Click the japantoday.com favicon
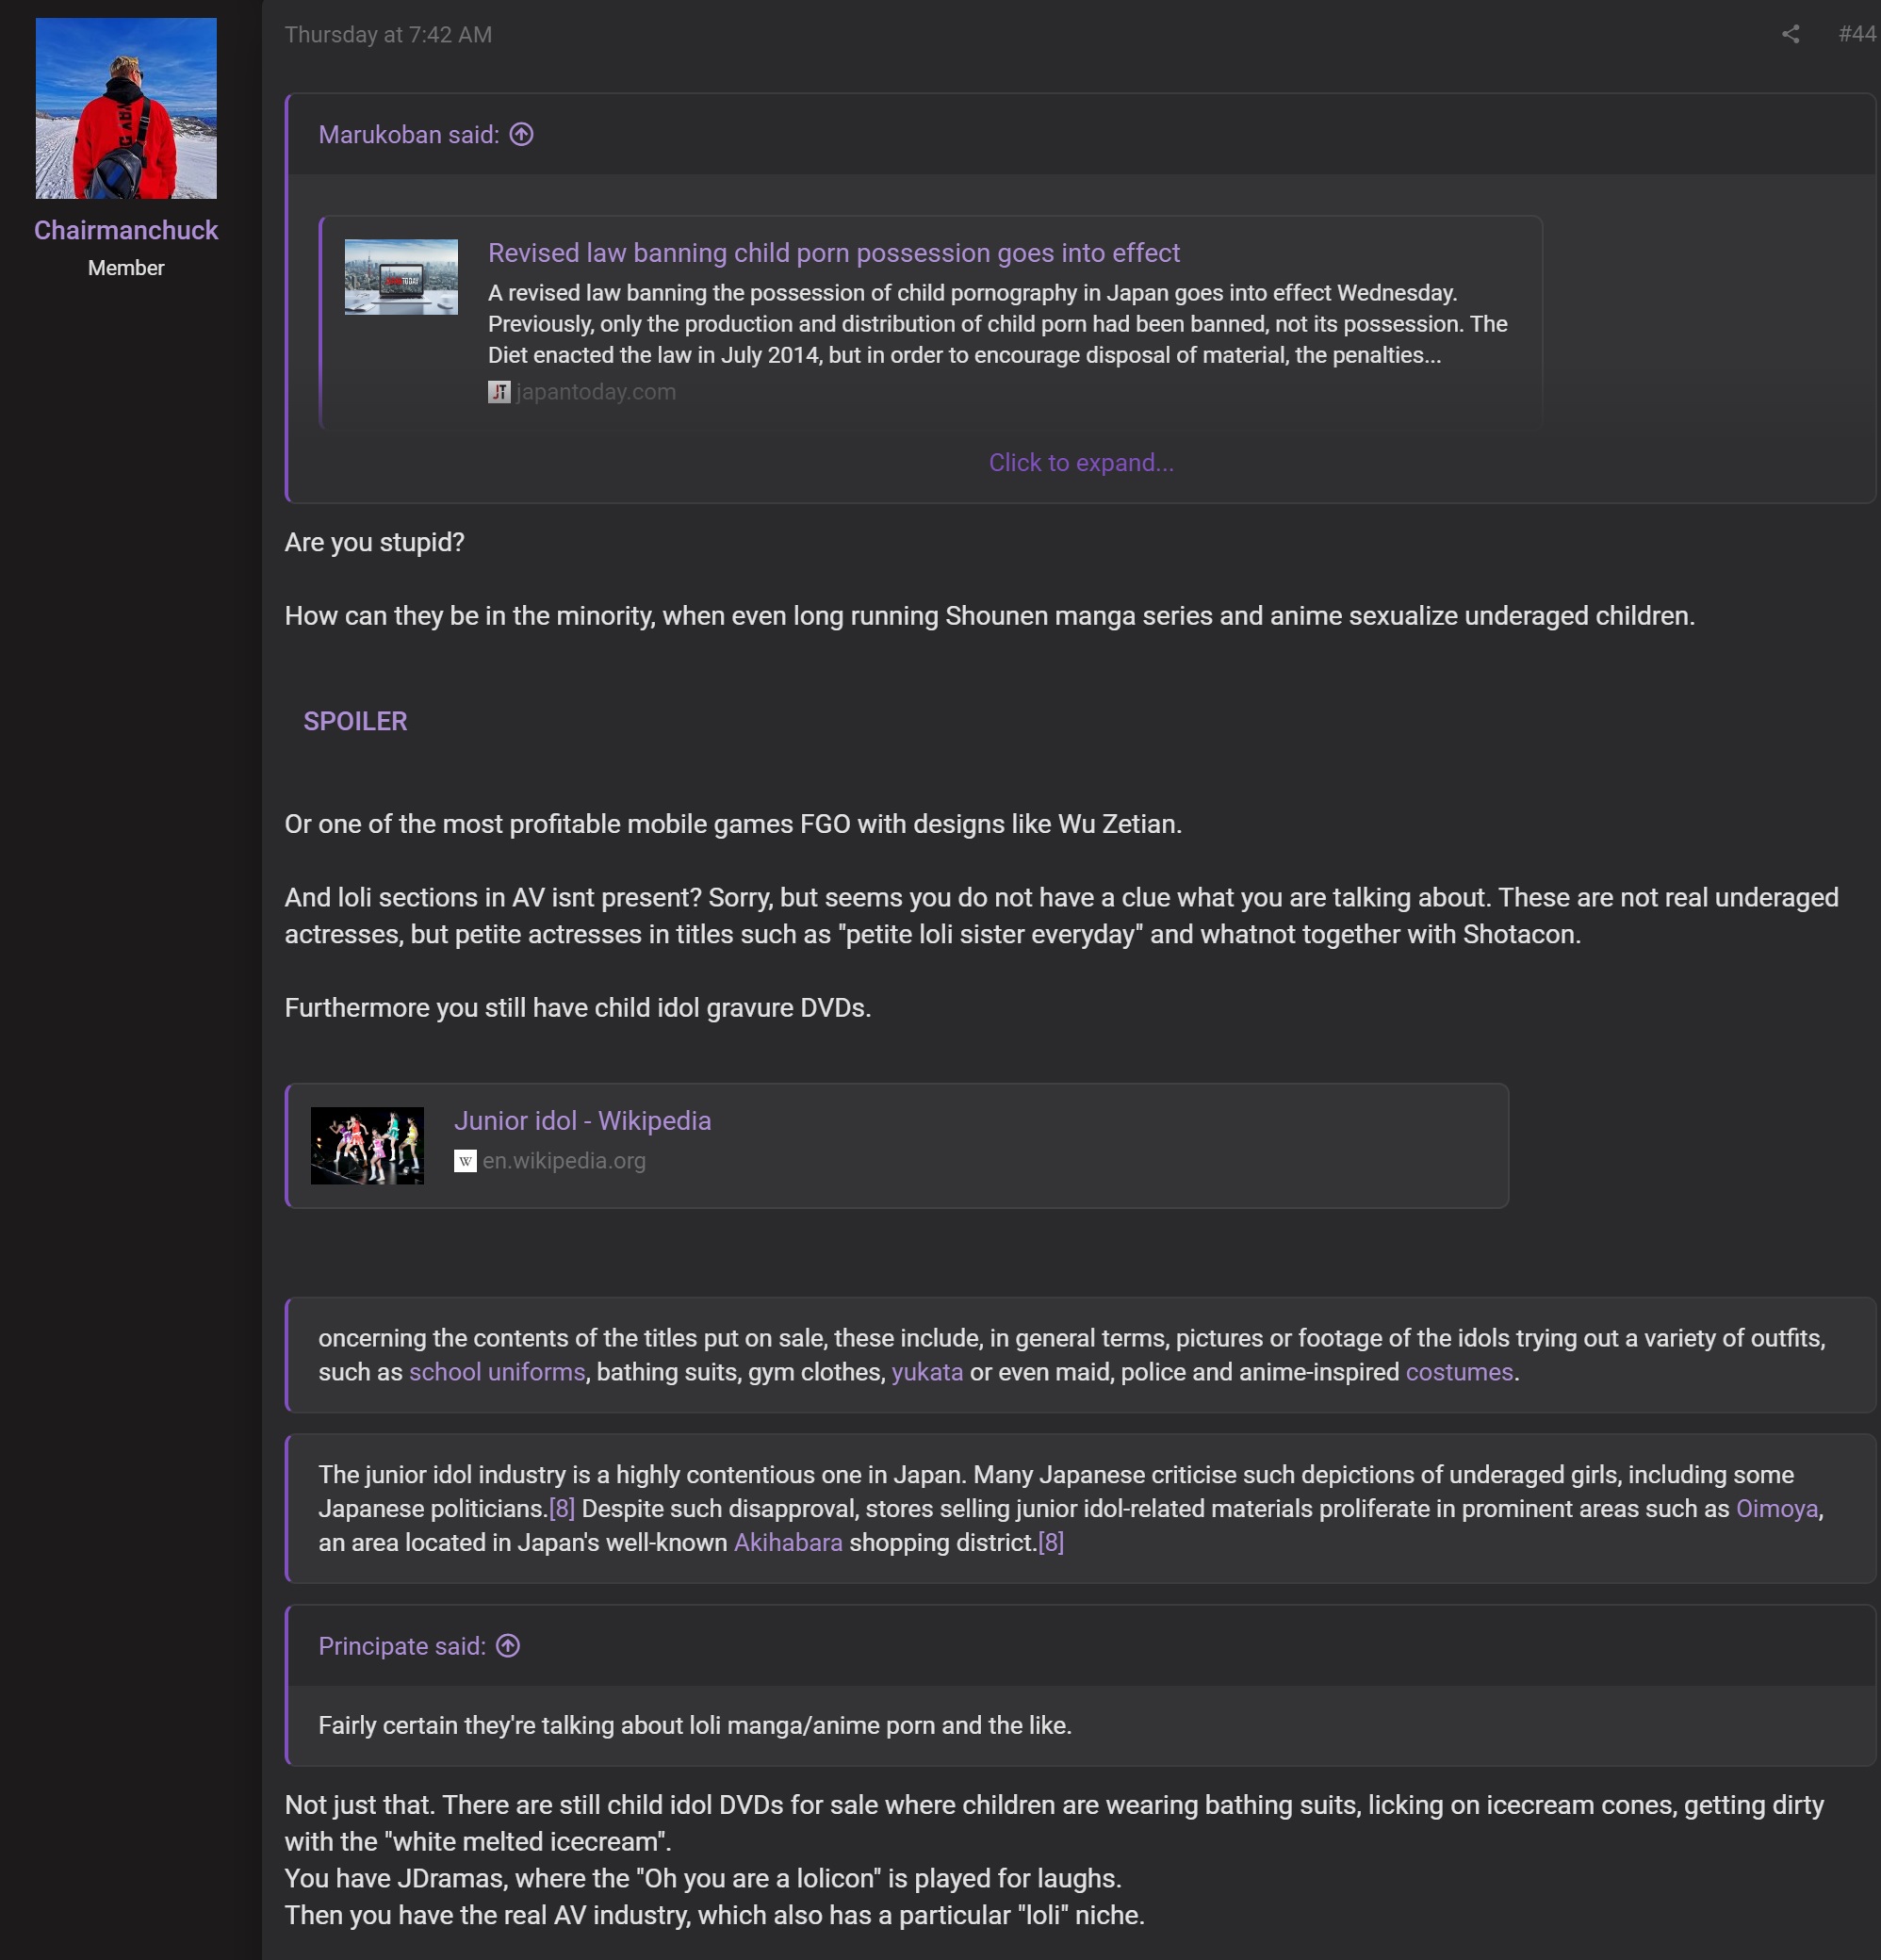 coord(499,392)
